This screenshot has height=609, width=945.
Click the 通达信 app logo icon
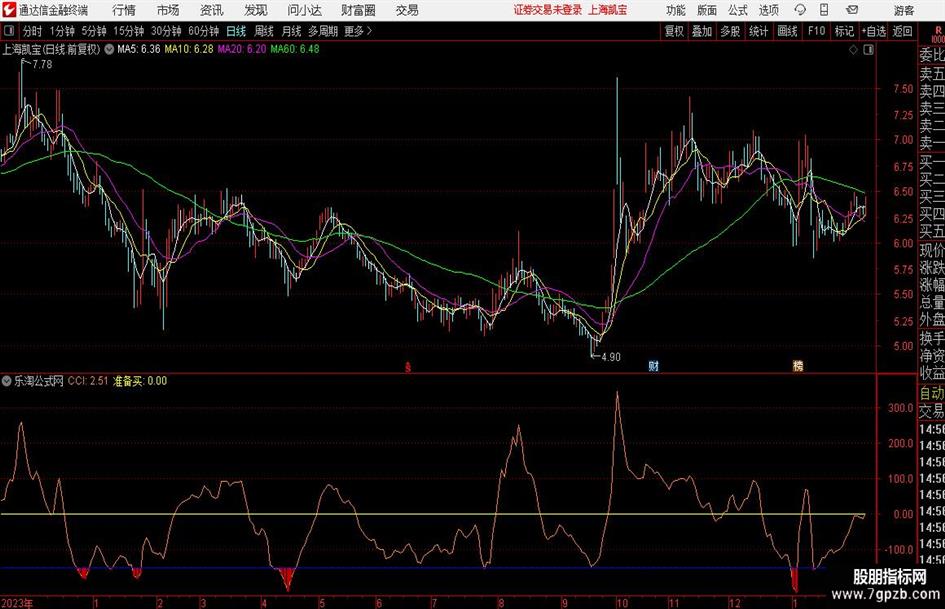tap(9, 10)
